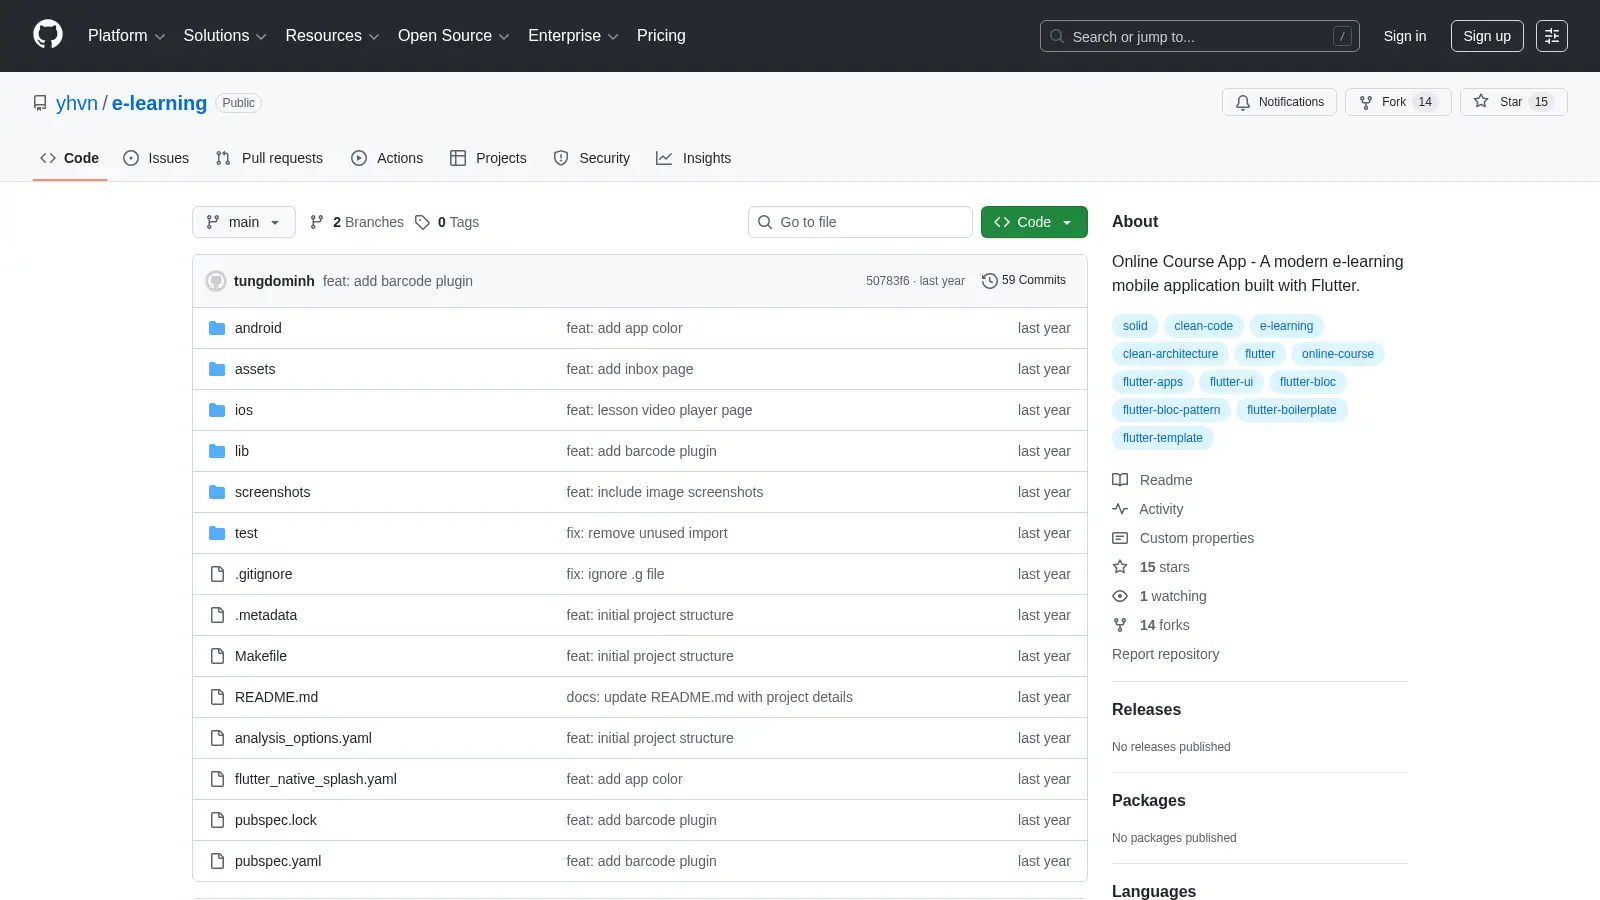Screen dimensions: 1600x900
Task: Open commit hash 50783f6
Action: click(888, 281)
